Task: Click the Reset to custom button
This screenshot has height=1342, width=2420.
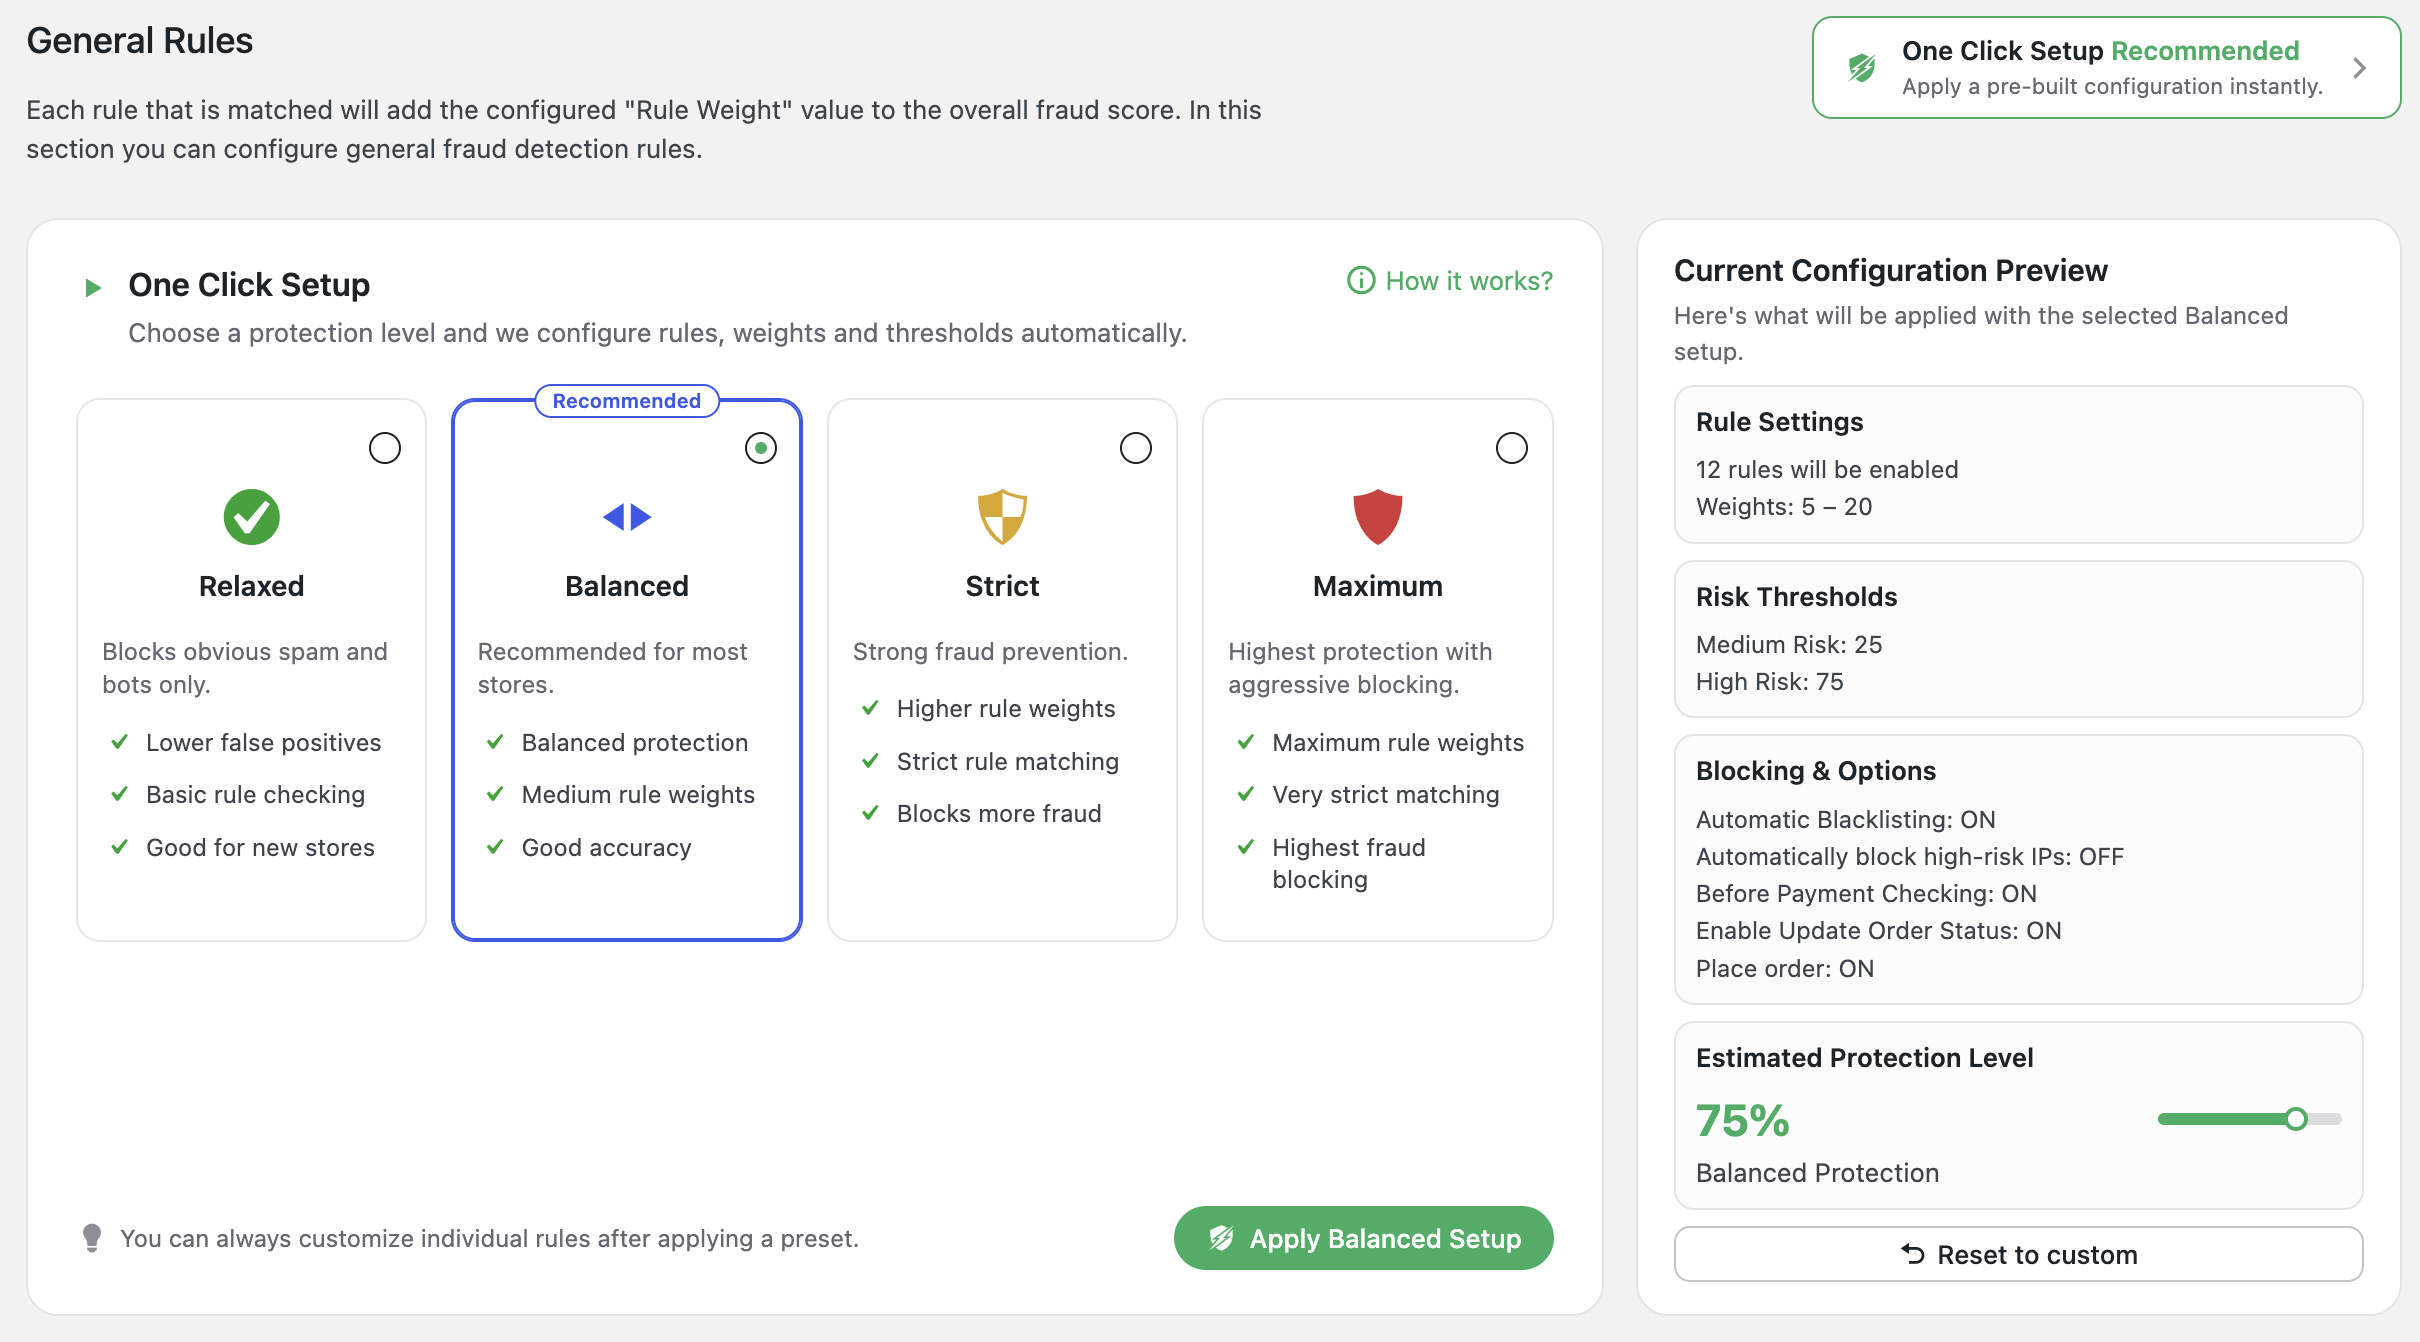Action: [2018, 1254]
